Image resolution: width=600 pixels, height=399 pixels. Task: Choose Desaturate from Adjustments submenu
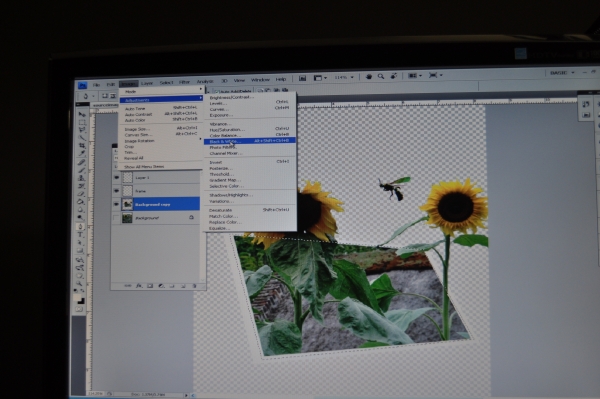pyautogui.click(x=249, y=210)
